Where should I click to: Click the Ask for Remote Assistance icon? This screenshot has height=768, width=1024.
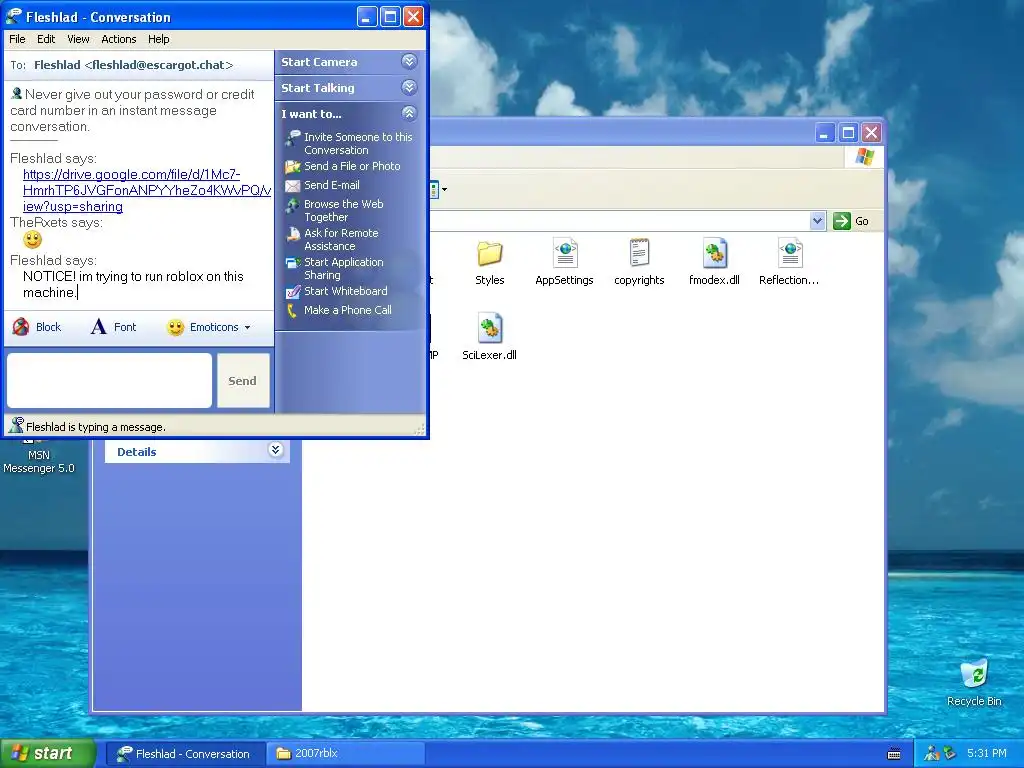coord(293,234)
